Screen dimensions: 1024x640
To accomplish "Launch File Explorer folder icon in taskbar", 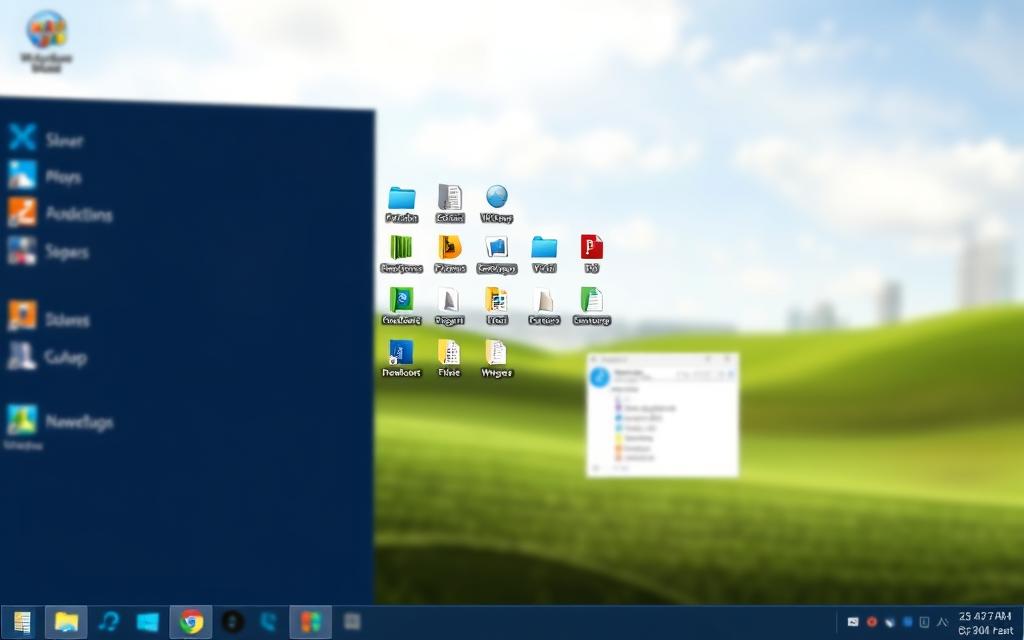I will click(67, 622).
